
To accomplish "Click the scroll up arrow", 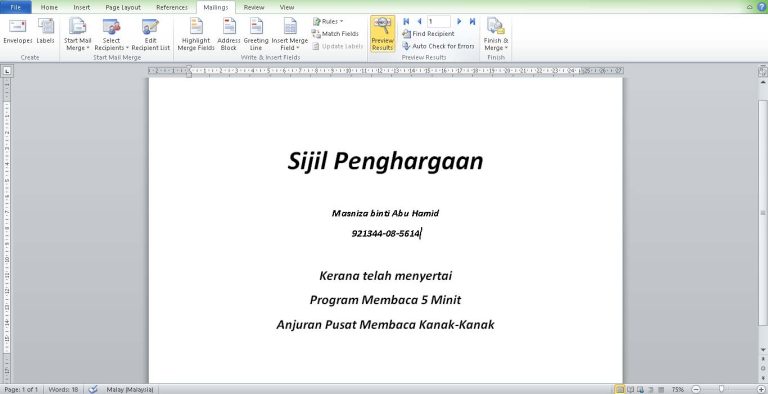I will point(763,83).
